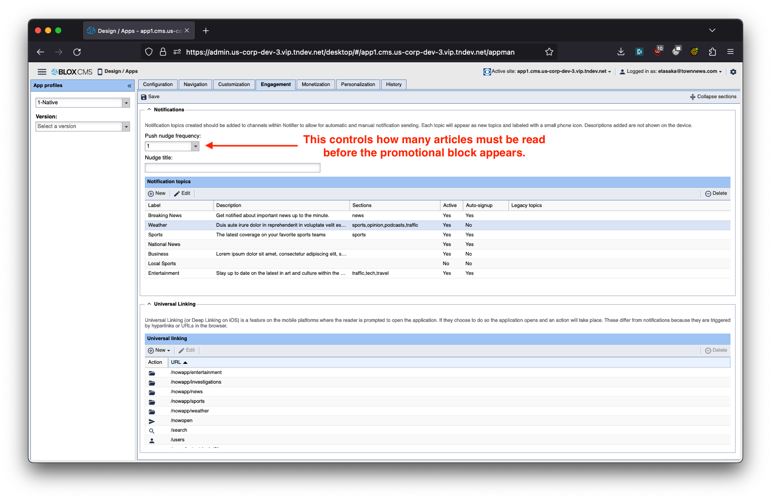
Task: Click the person icon beside /users
Action: pyautogui.click(x=152, y=440)
